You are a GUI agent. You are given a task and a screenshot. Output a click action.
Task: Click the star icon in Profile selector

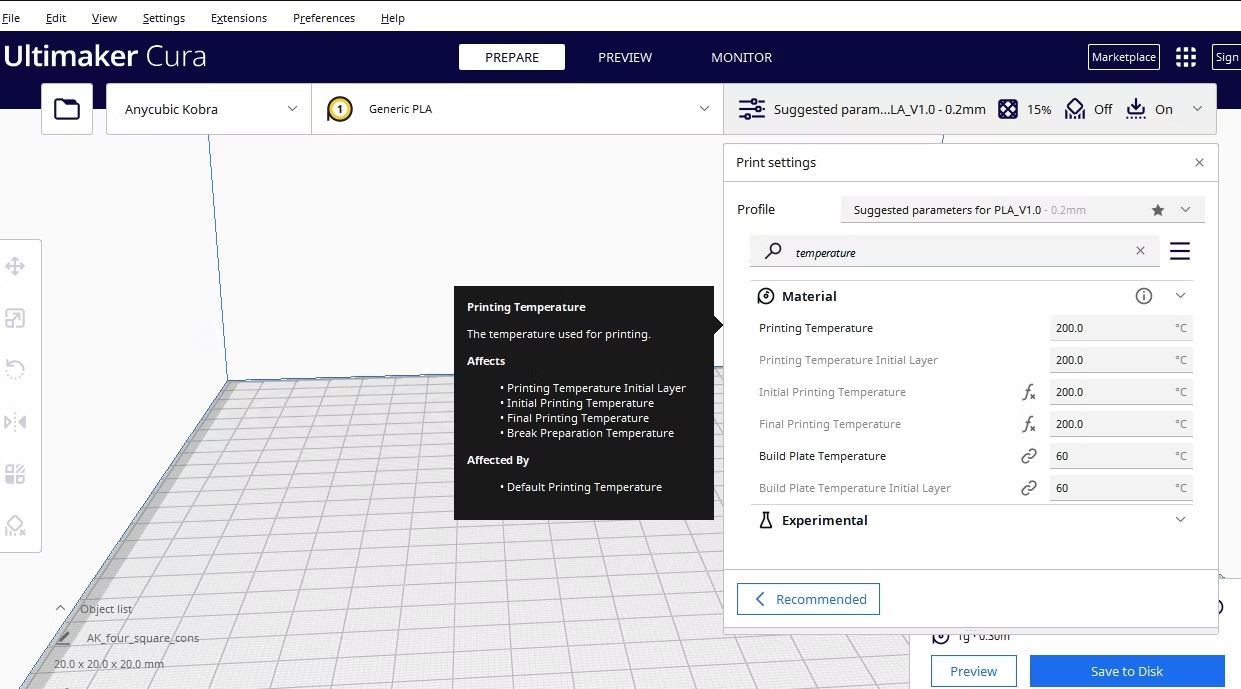pos(1158,210)
